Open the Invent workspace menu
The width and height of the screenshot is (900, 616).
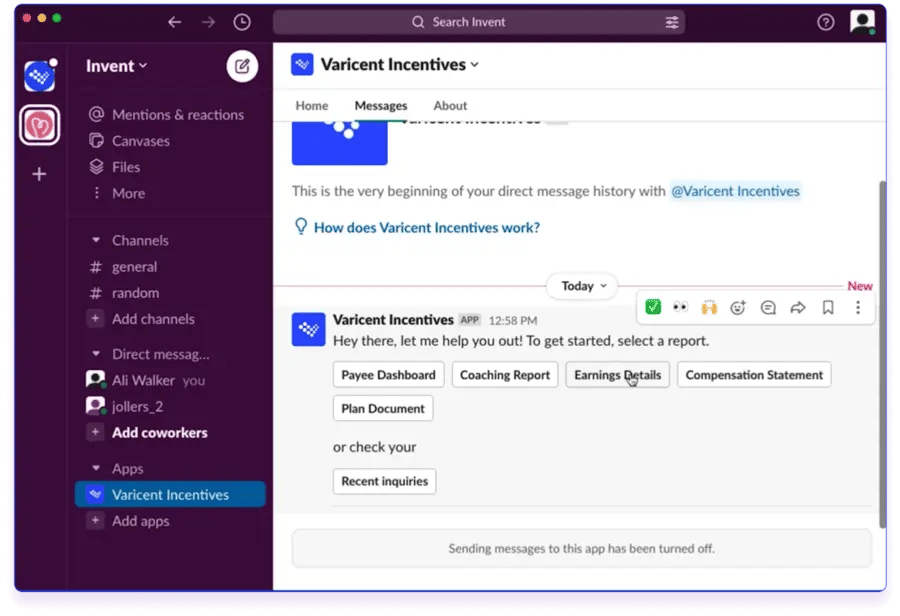click(117, 66)
